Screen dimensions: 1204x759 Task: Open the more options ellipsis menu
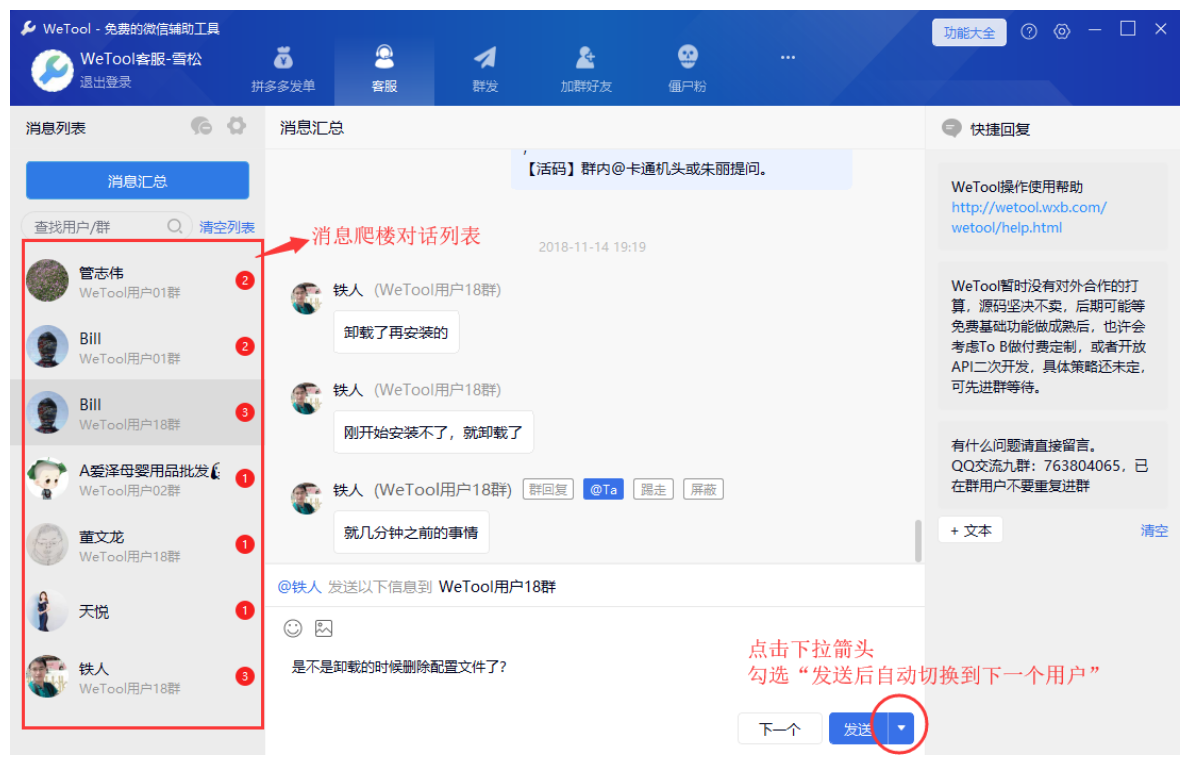click(788, 57)
